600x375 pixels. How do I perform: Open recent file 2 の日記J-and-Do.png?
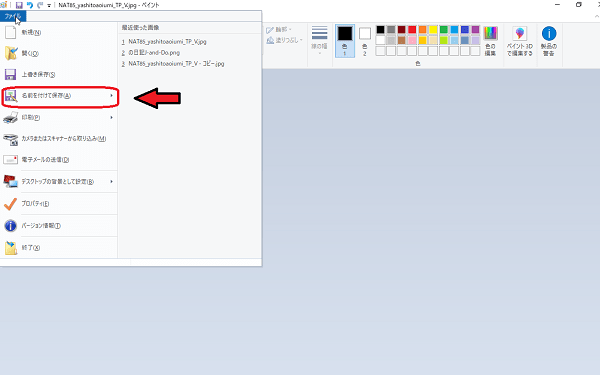coord(151,53)
